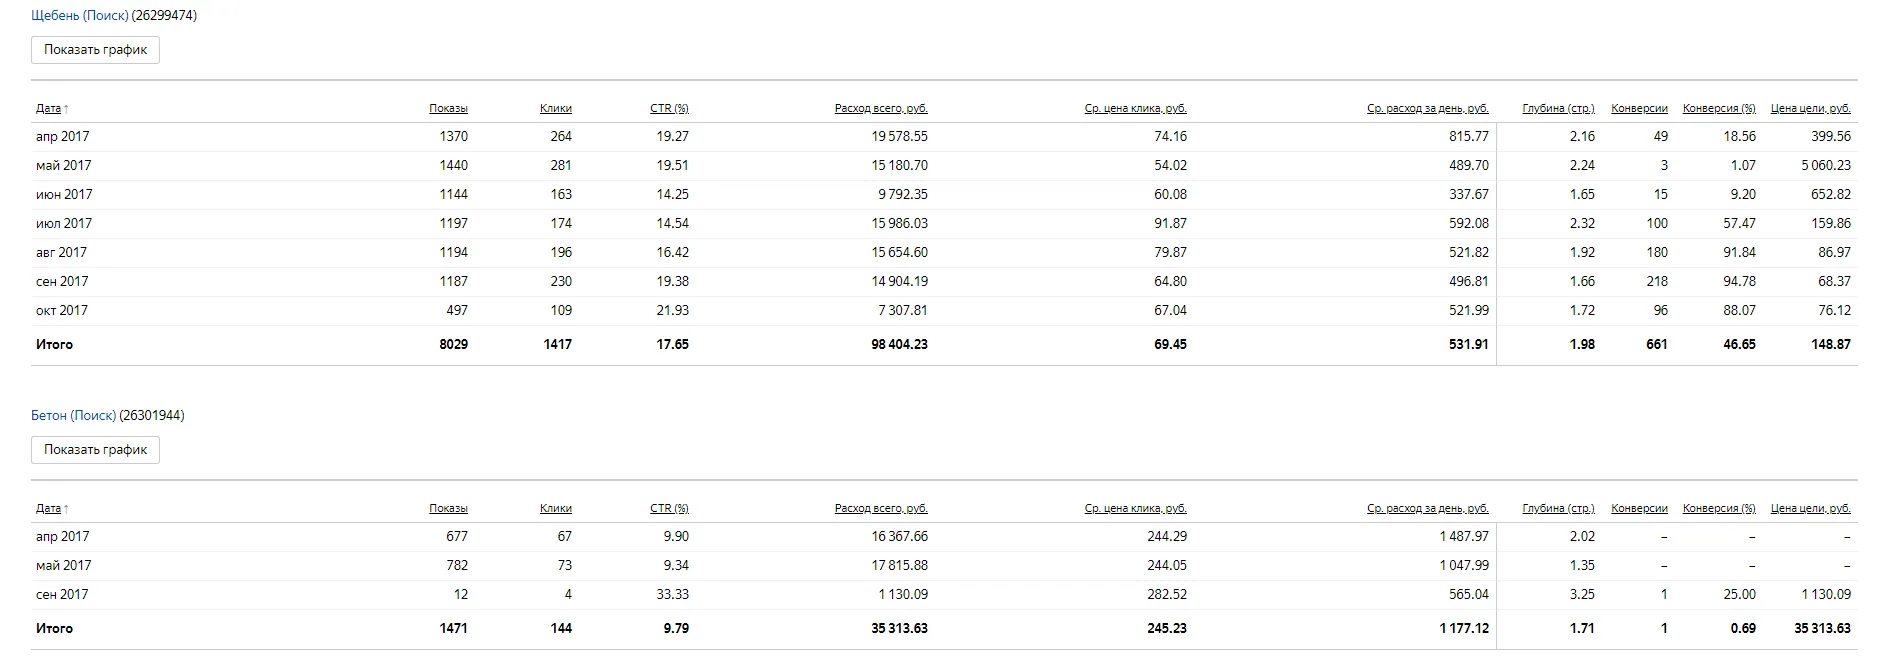The height and width of the screenshot is (658, 1882).
Task: Sort Бетон table by Конверсия (%)
Action: (x=1719, y=508)
